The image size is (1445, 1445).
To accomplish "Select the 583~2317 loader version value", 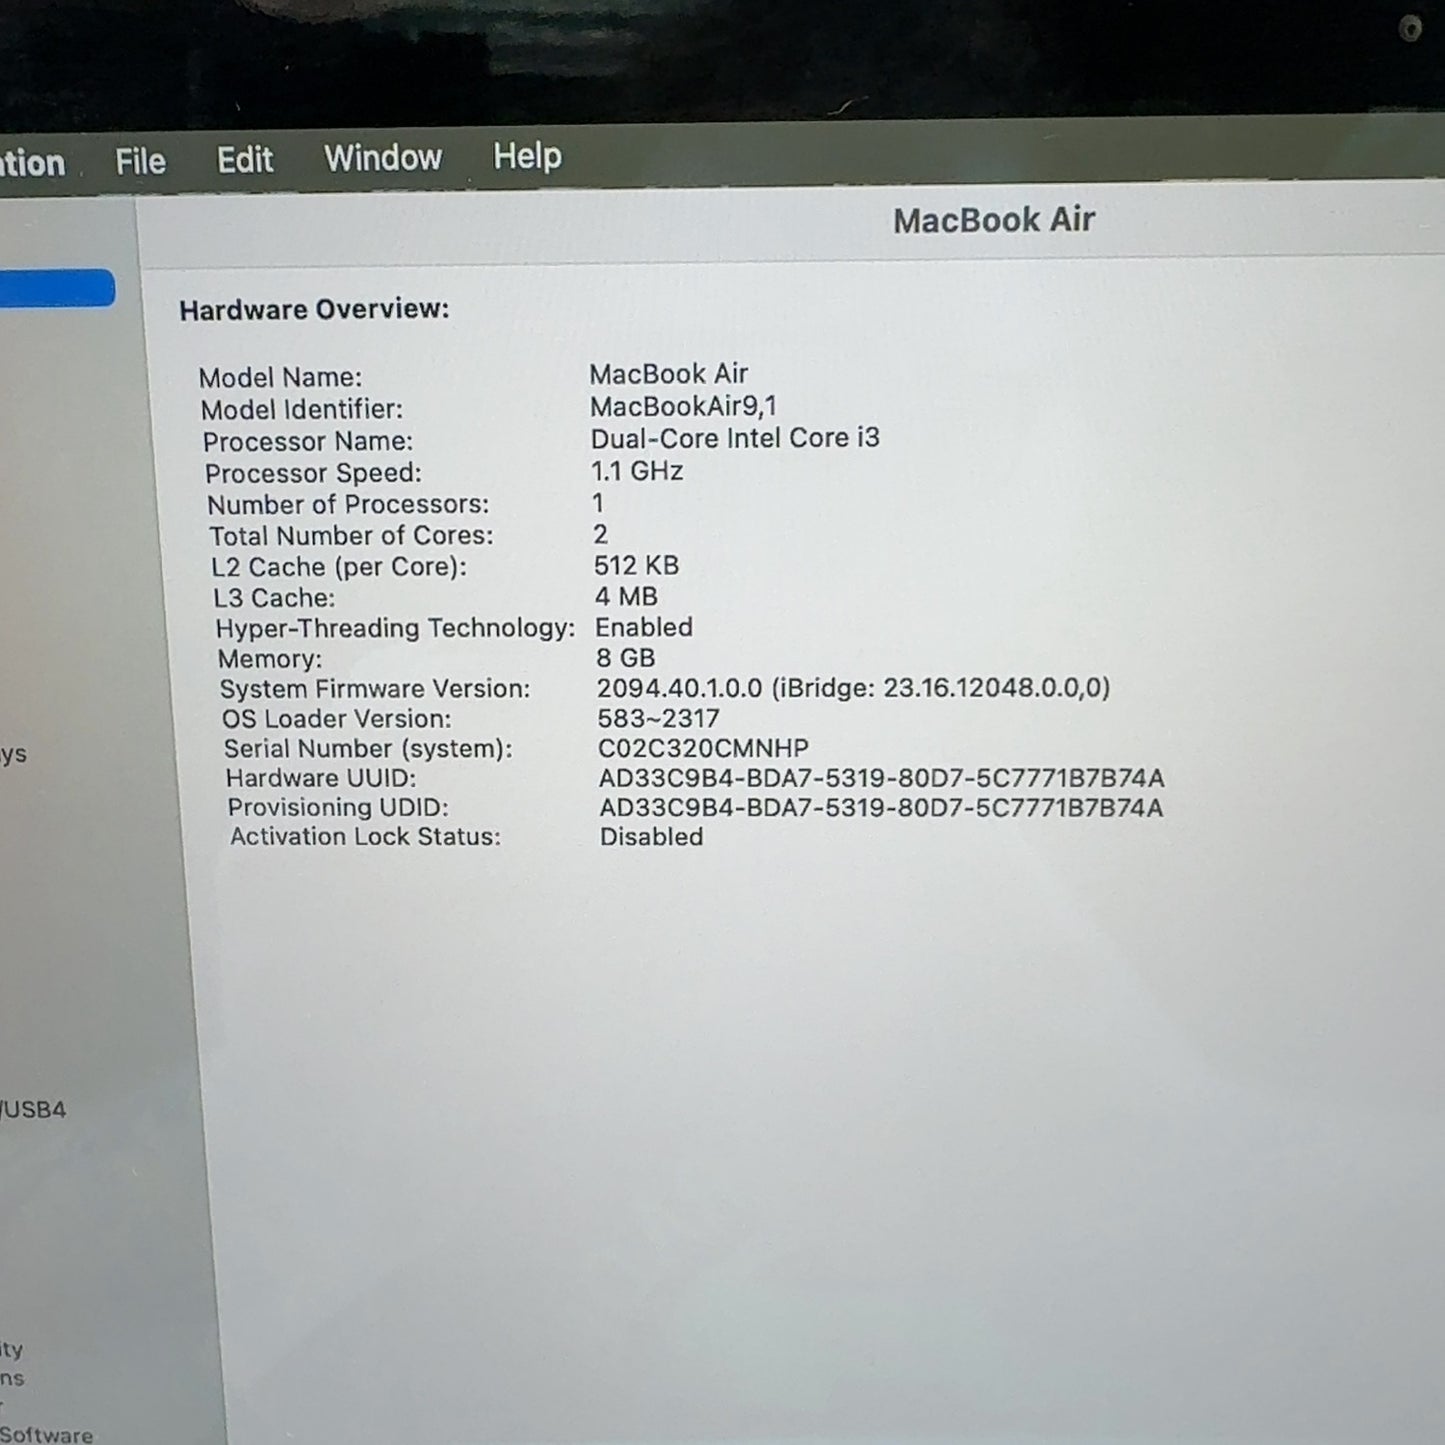I will [x=658, y=718].
